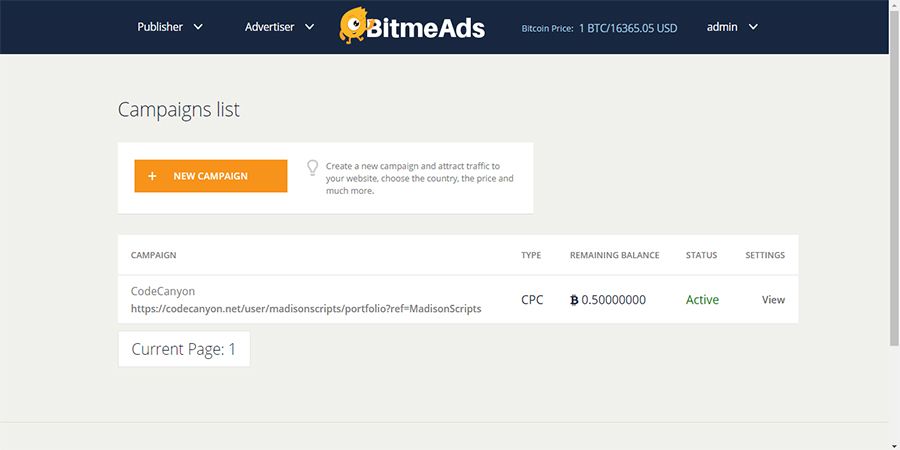Open the admin account dropdown arrow
Viewport: 900px width, 450px height.
click(x=753, y=27)
